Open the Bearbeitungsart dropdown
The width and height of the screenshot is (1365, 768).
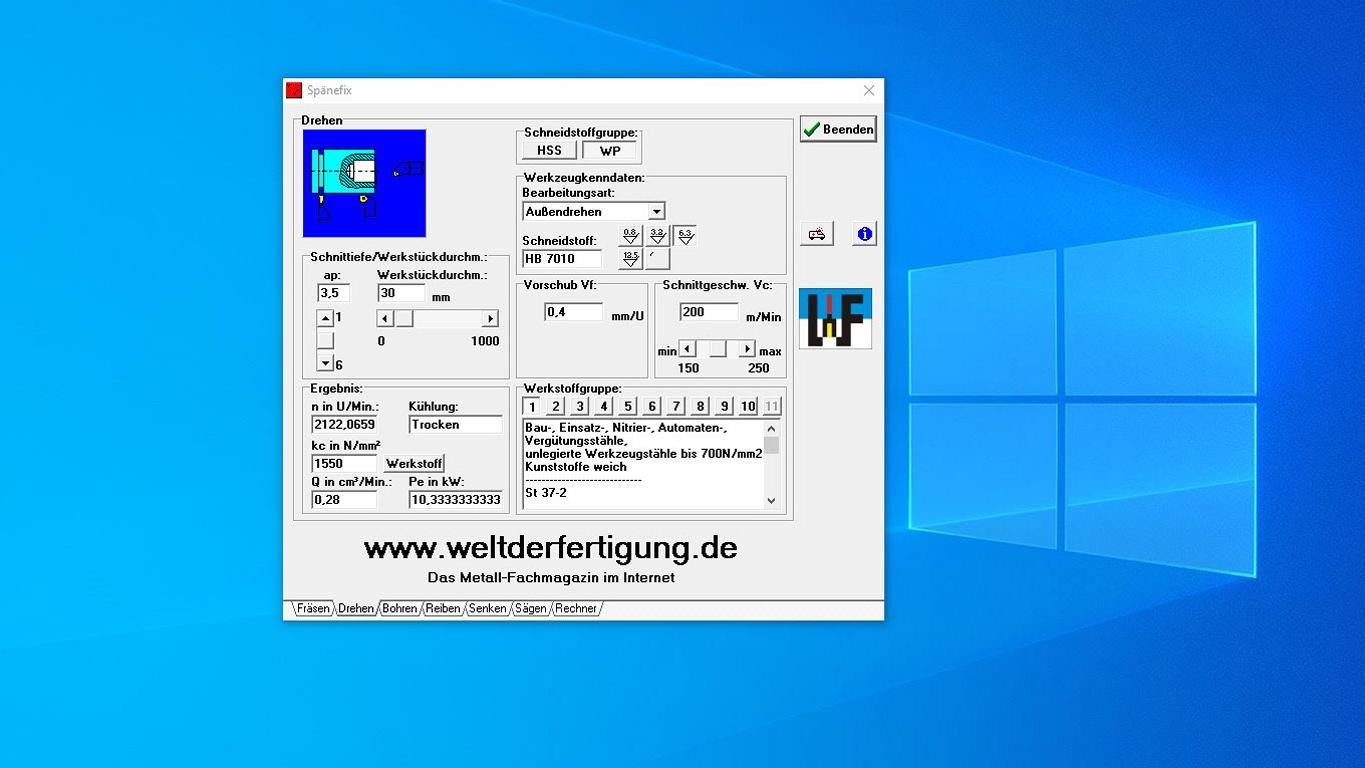coord(656,212)
